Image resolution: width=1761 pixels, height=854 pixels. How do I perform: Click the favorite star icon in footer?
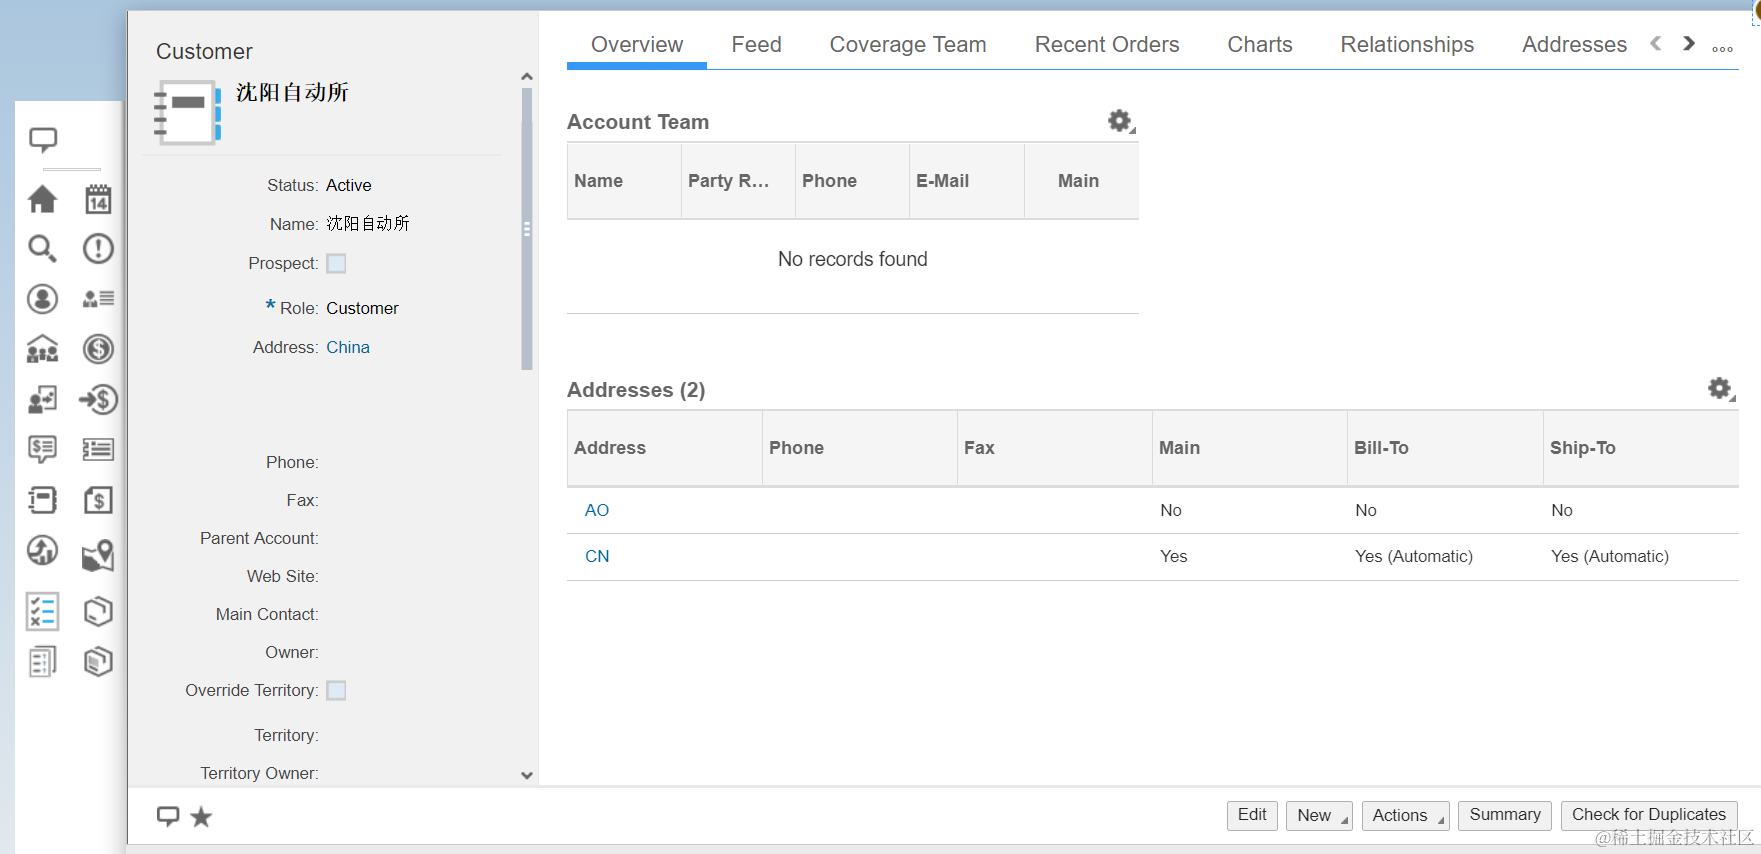pyautogui.click(x=201, y=817)
